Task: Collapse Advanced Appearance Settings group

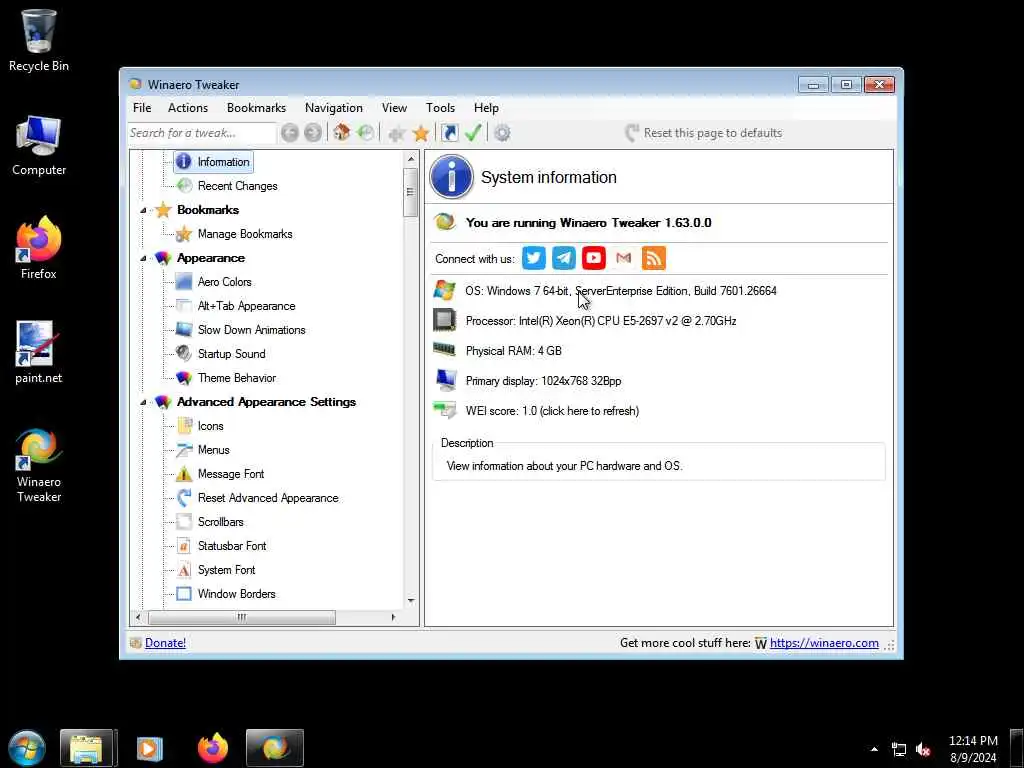Action: tap(143, 402)
